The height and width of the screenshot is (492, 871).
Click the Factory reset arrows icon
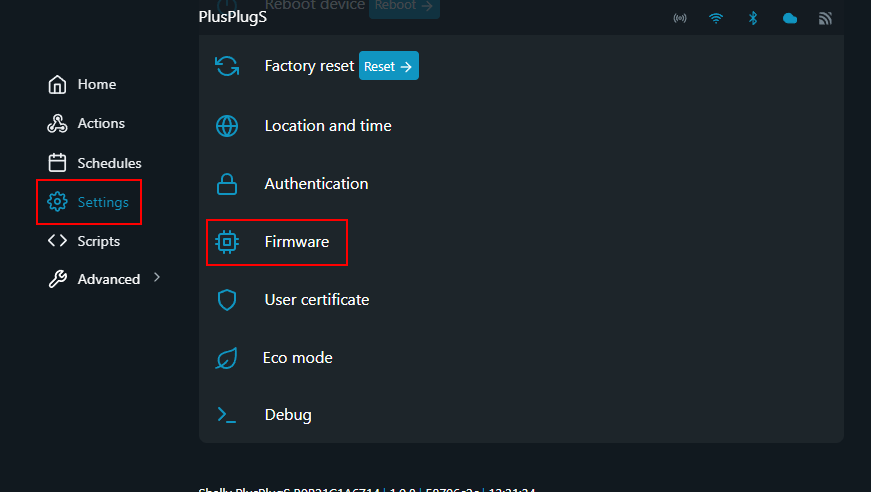point(227,66)
